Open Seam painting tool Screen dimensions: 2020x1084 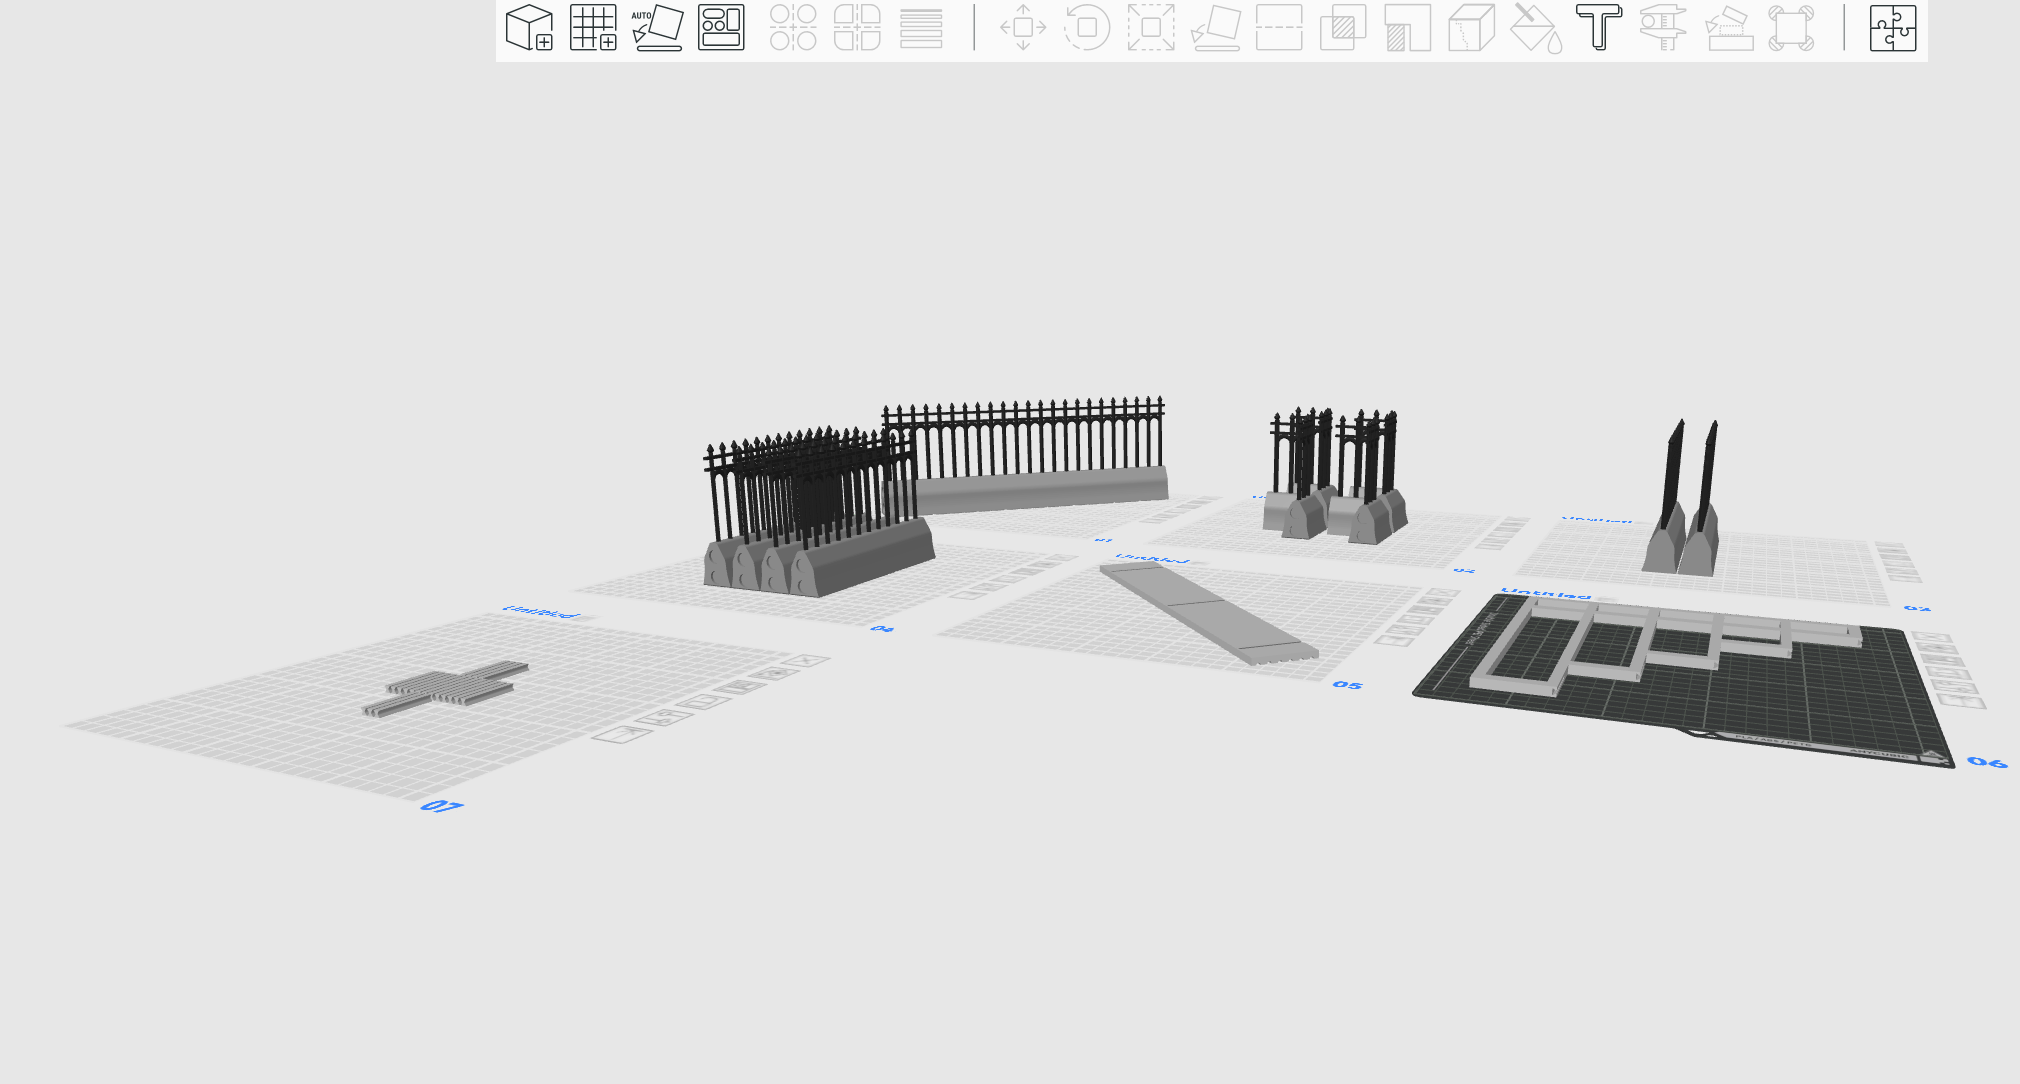tap(1471, 27)
